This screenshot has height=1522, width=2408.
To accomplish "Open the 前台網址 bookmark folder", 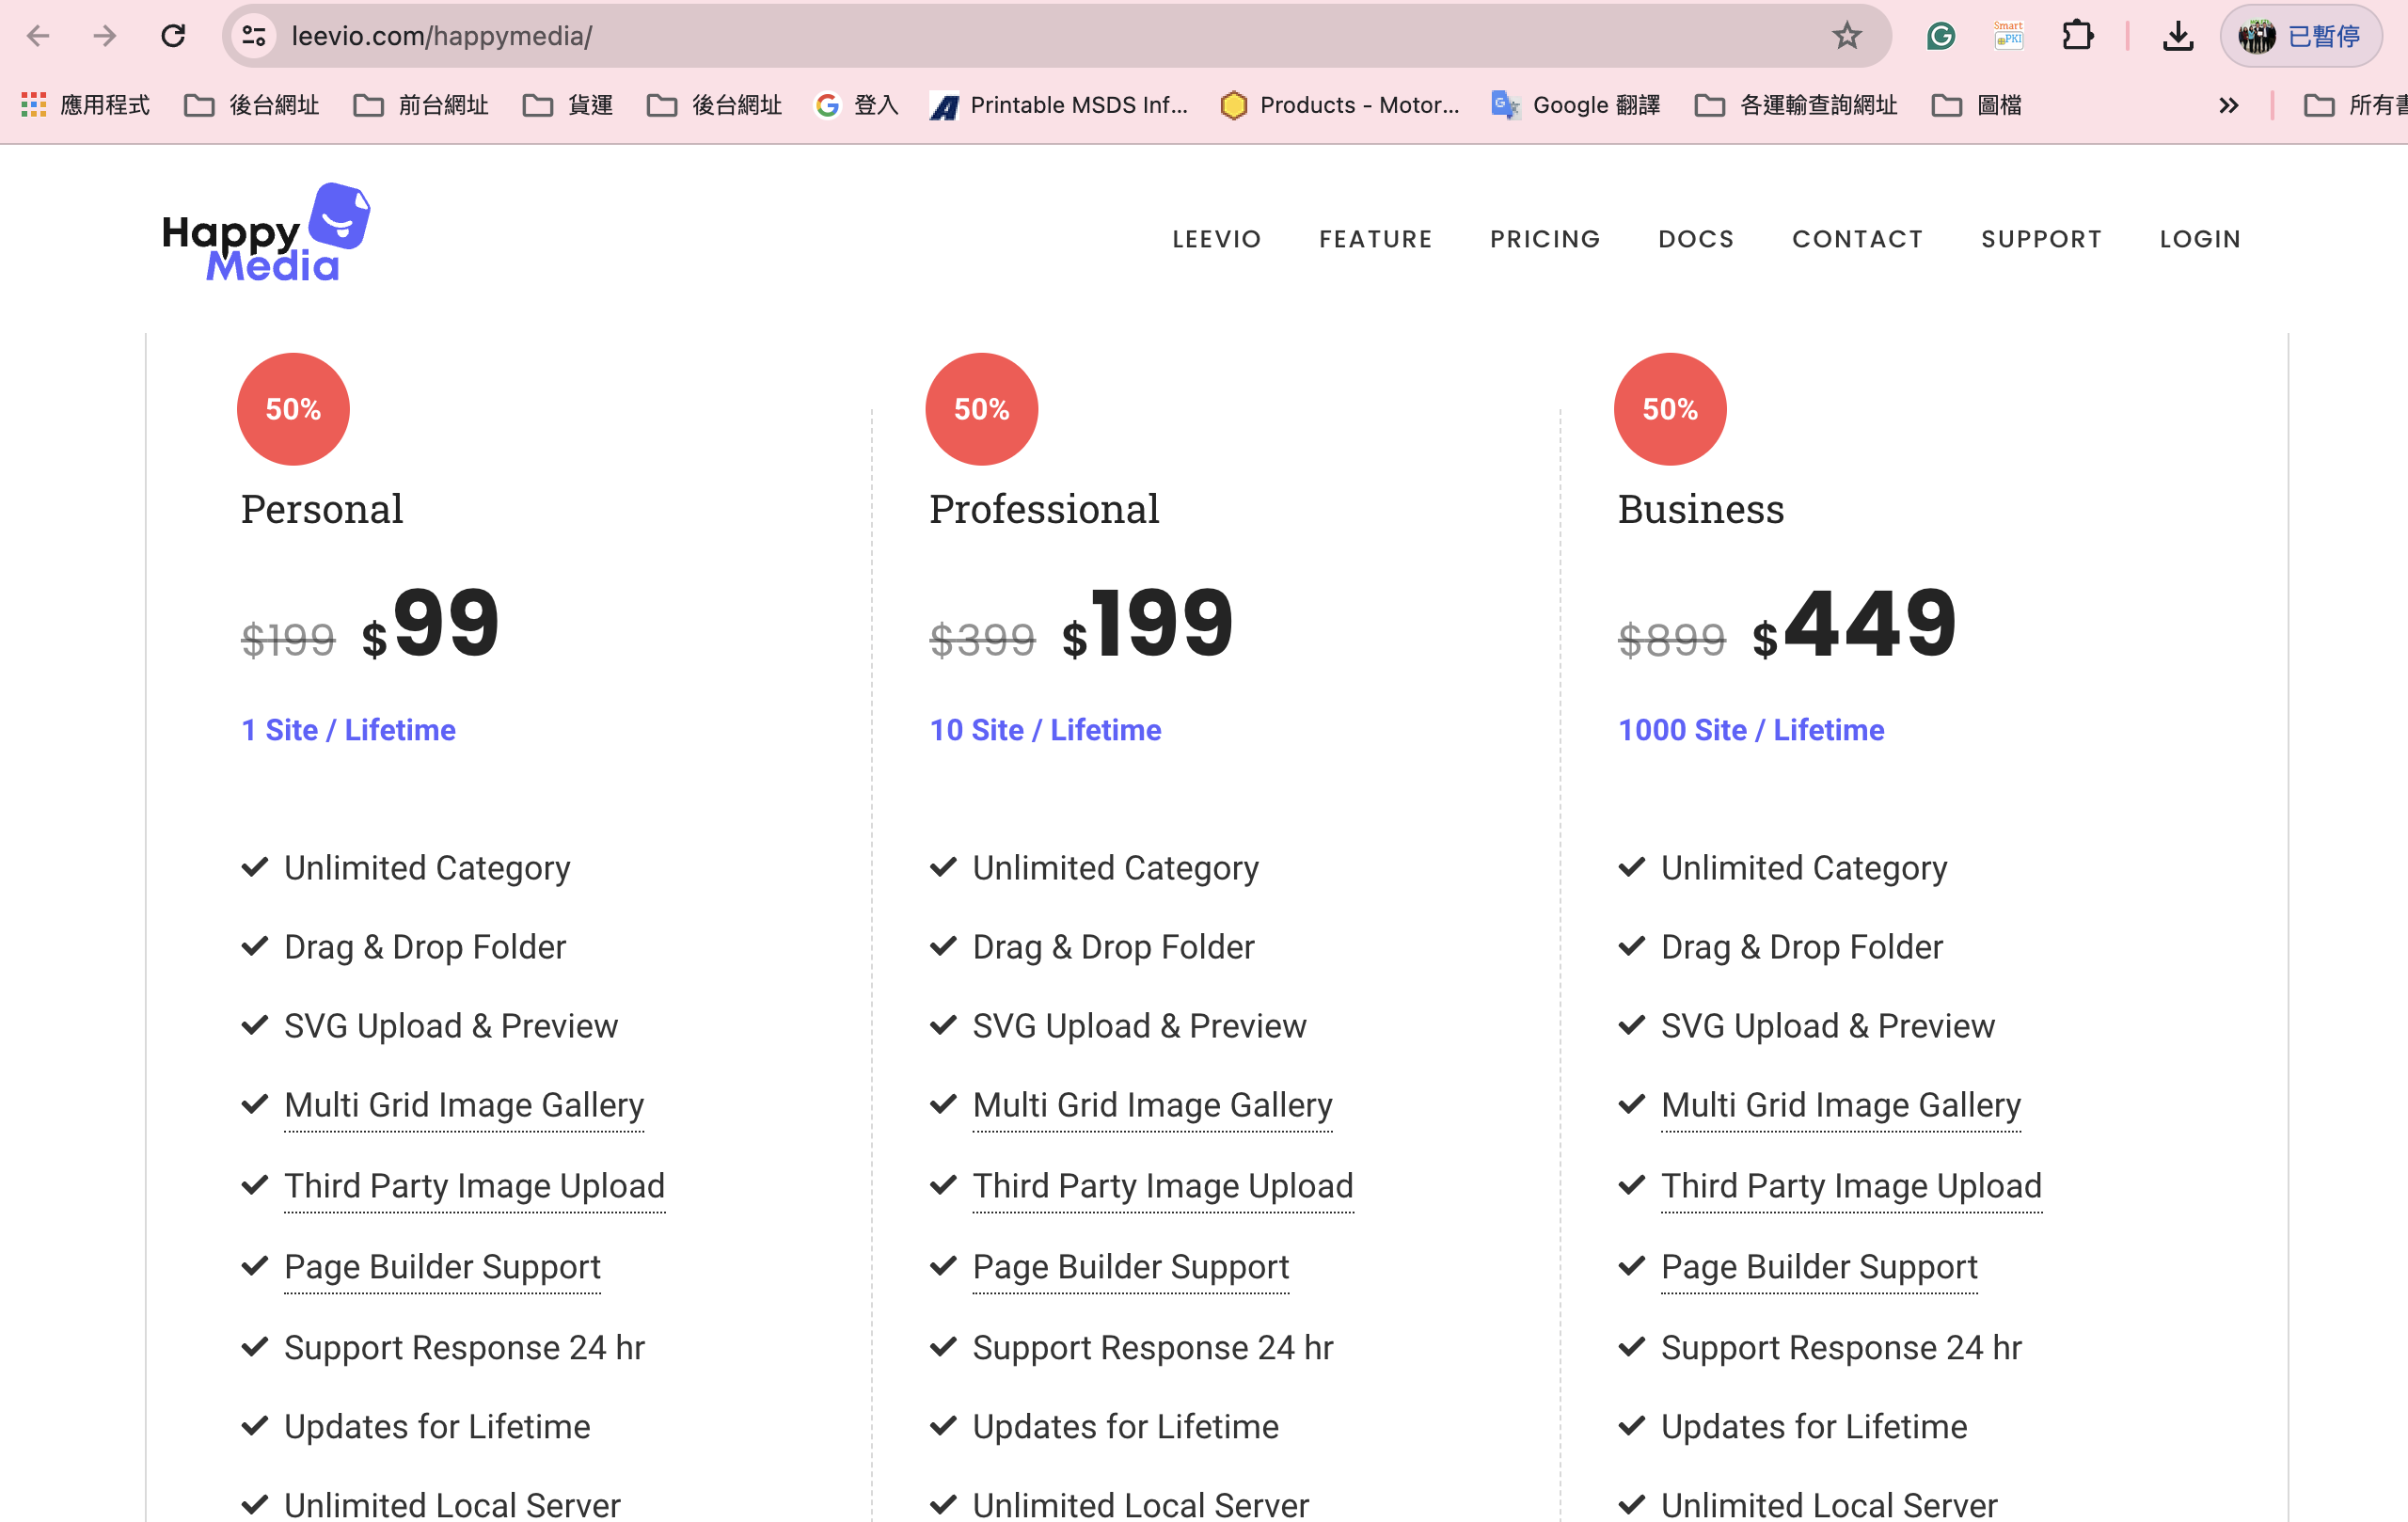I will tap(421, 105).
